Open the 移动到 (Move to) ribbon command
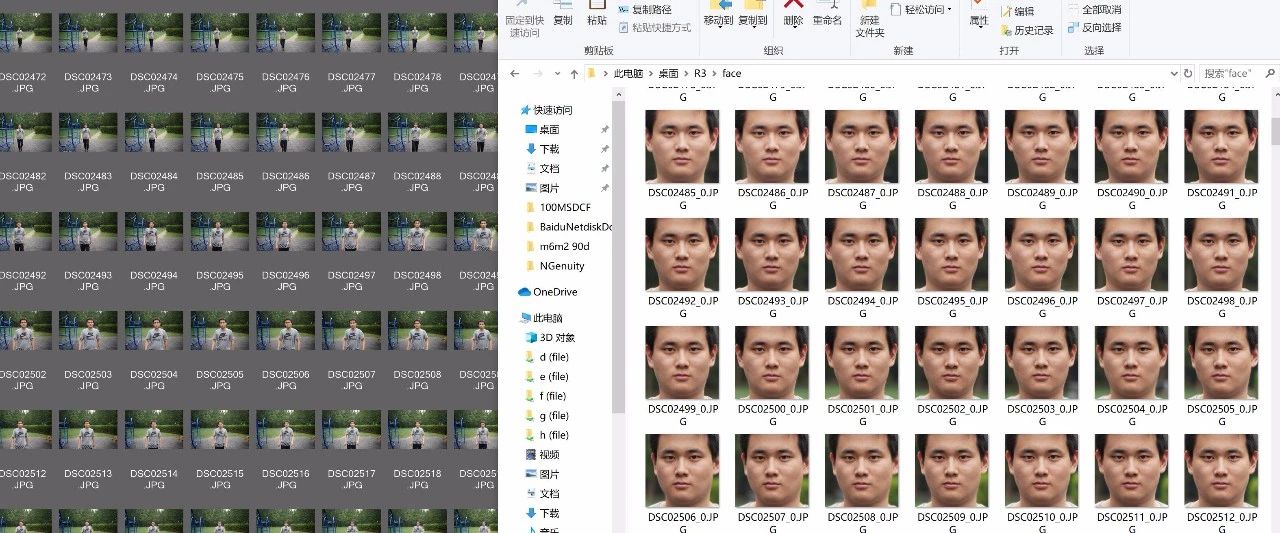The height and width of the screenshot is (533, 1280). point(718,16)
